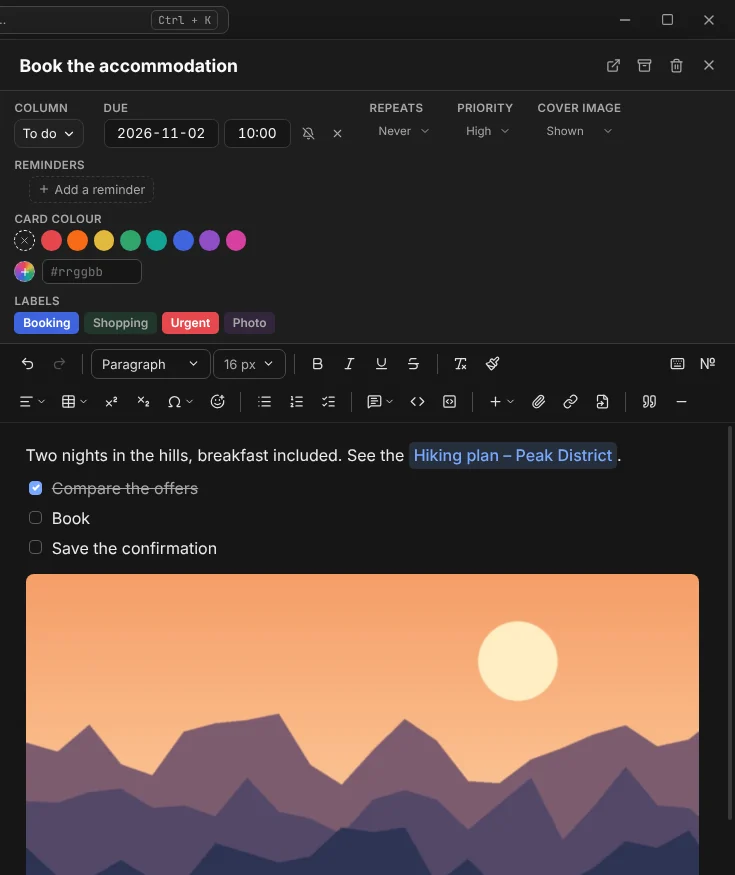Screen dimensions: 735x875
Task: Undo the last edit
Action: click(27, 364)
